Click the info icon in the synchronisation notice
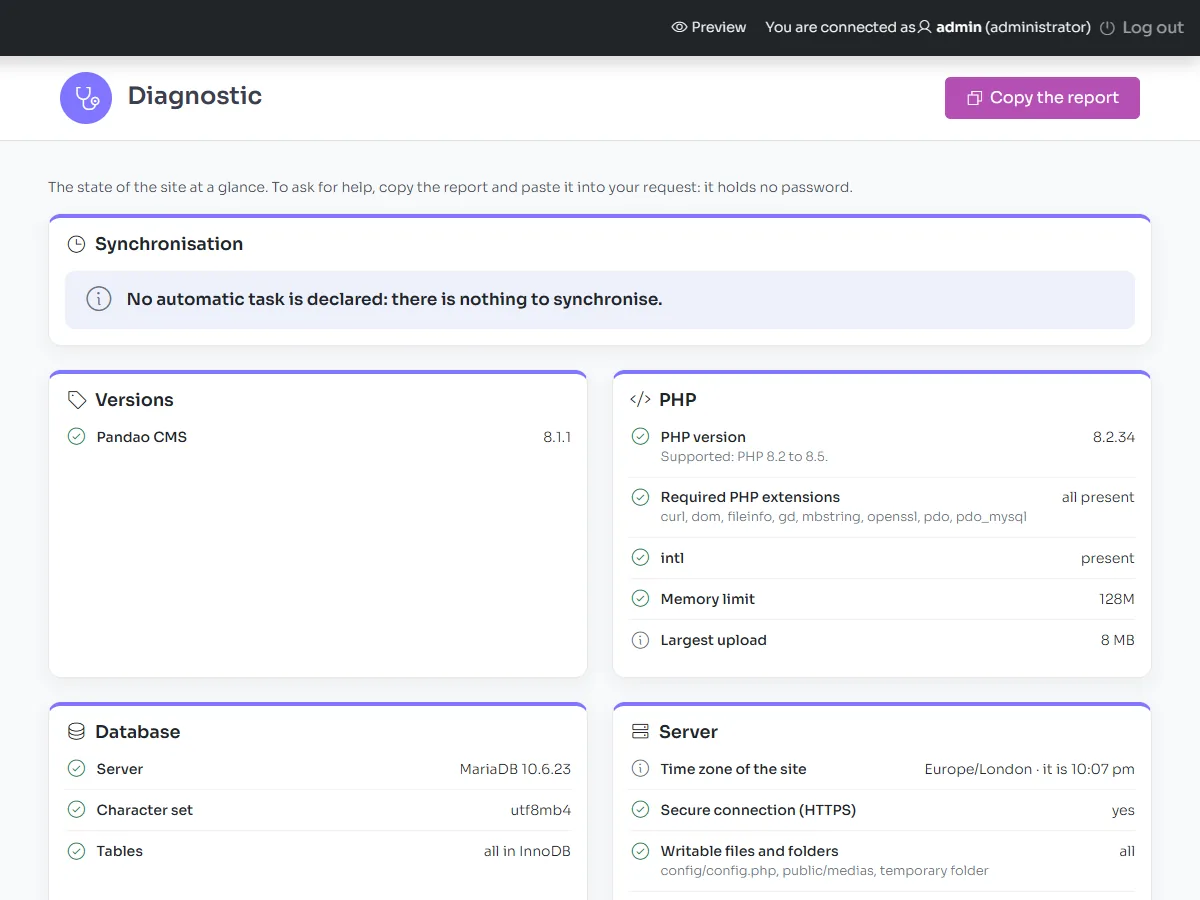The image size is (1200, 900). point(99,299)
